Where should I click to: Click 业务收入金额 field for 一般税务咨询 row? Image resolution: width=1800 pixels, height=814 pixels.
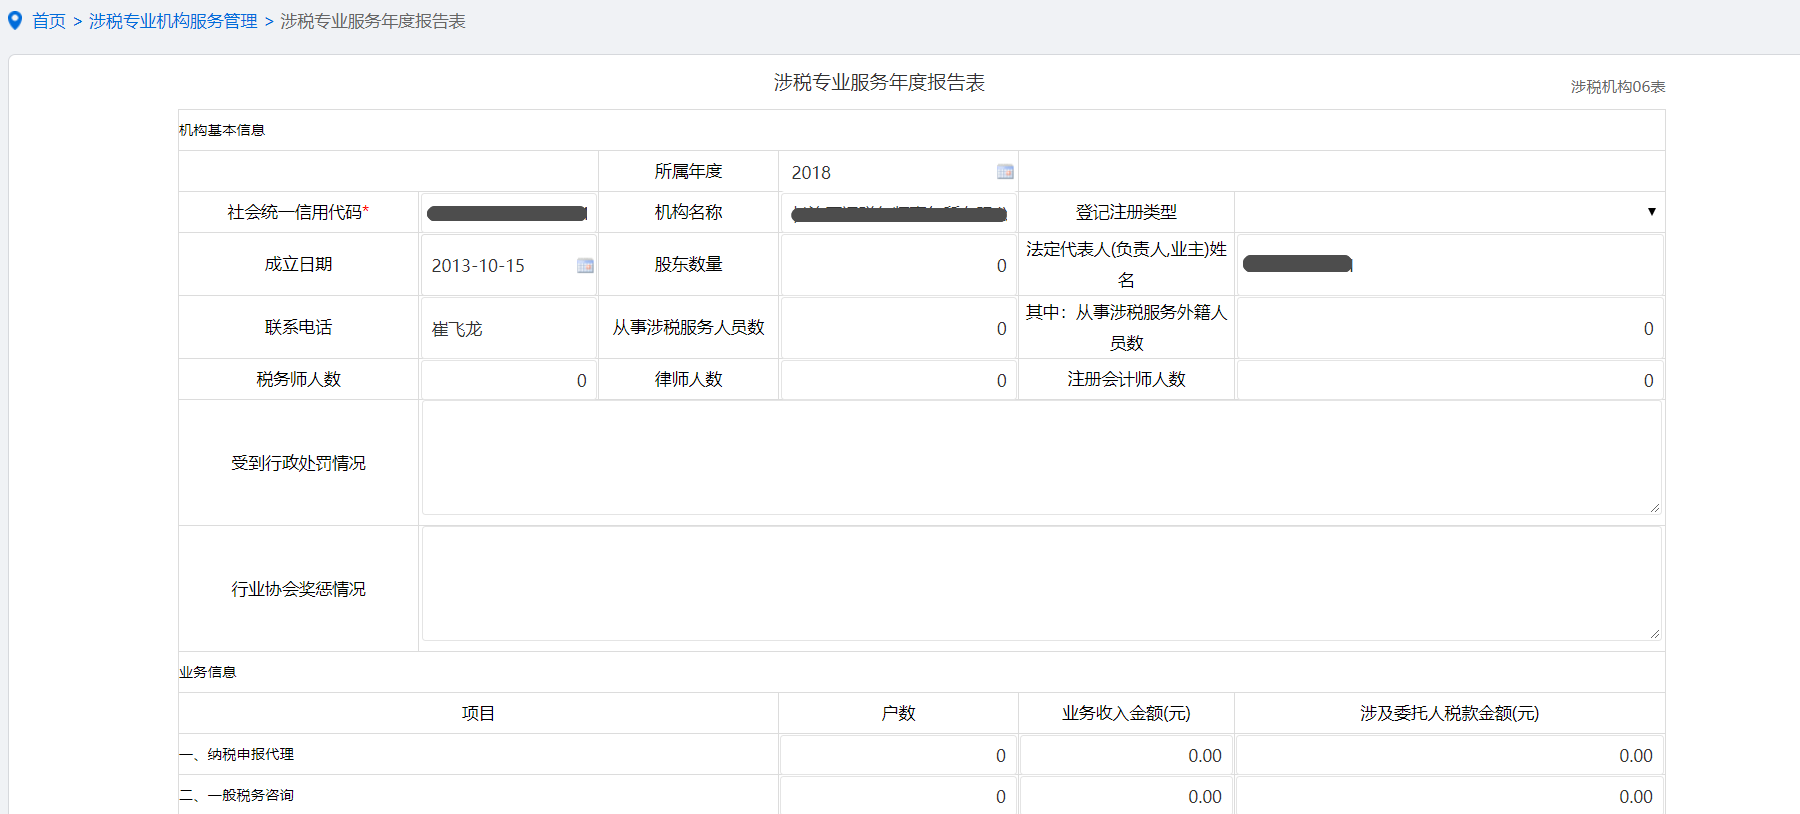tap(1125, 796)
